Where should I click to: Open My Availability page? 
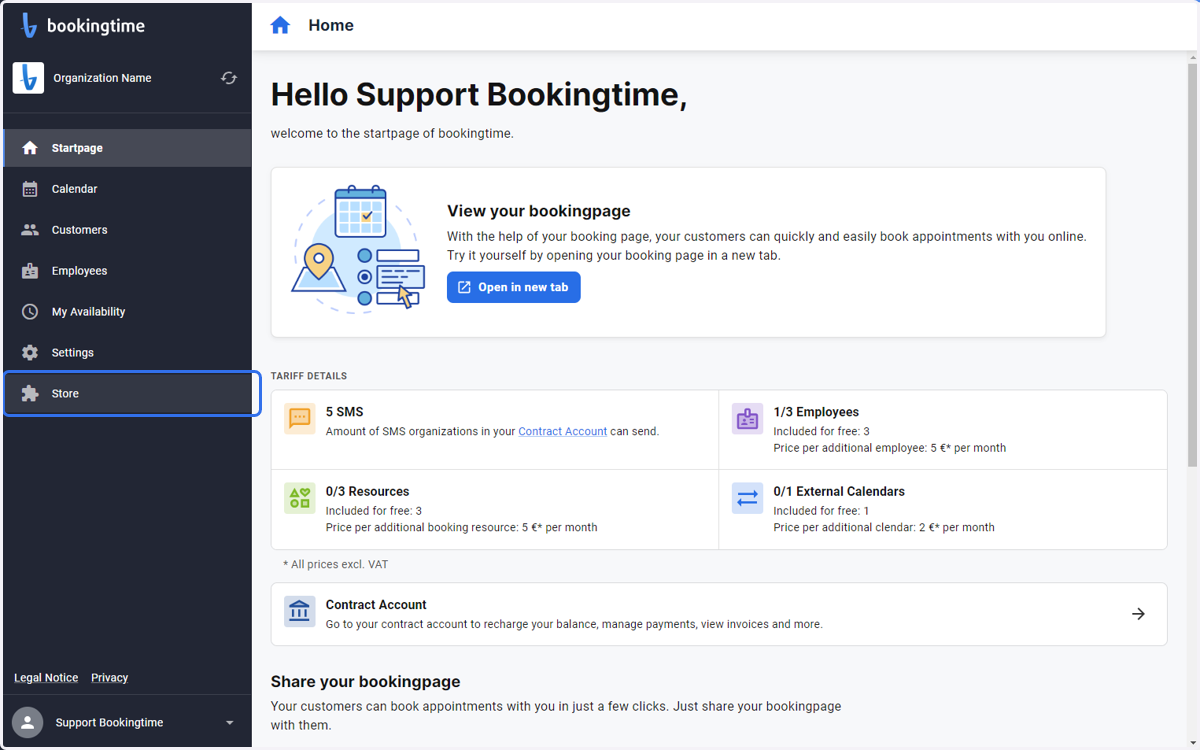[x=127, y=312]
